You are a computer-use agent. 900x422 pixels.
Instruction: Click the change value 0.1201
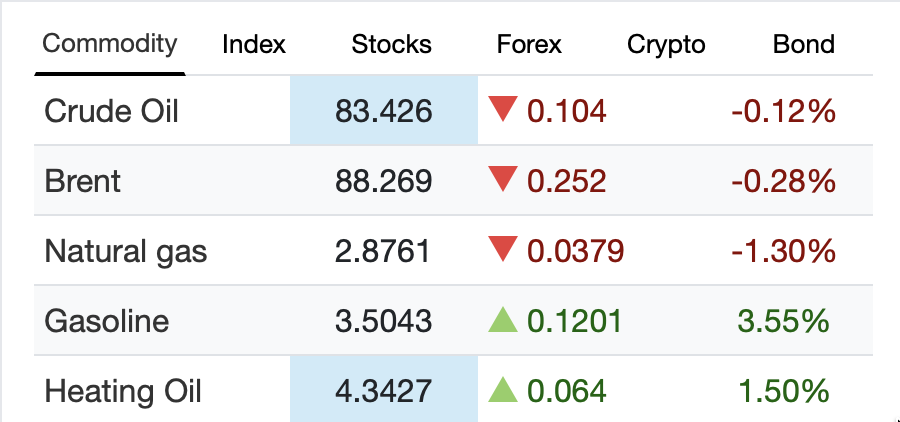(575, 321)
